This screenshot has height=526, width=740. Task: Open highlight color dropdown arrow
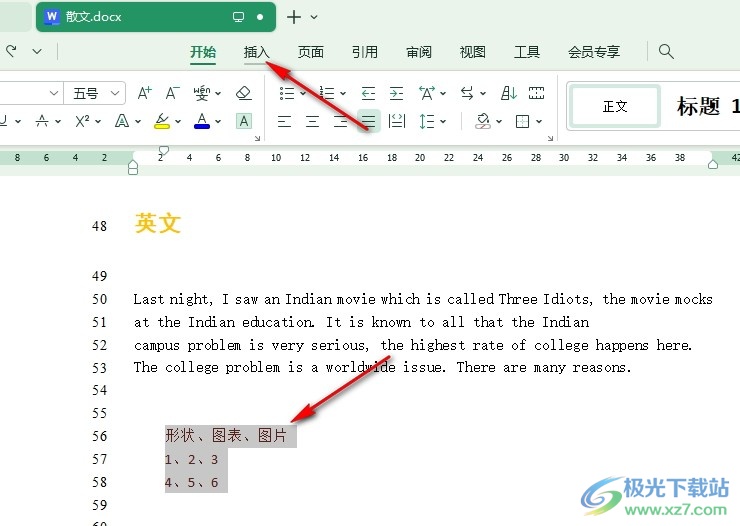click(x=178, y=122)
